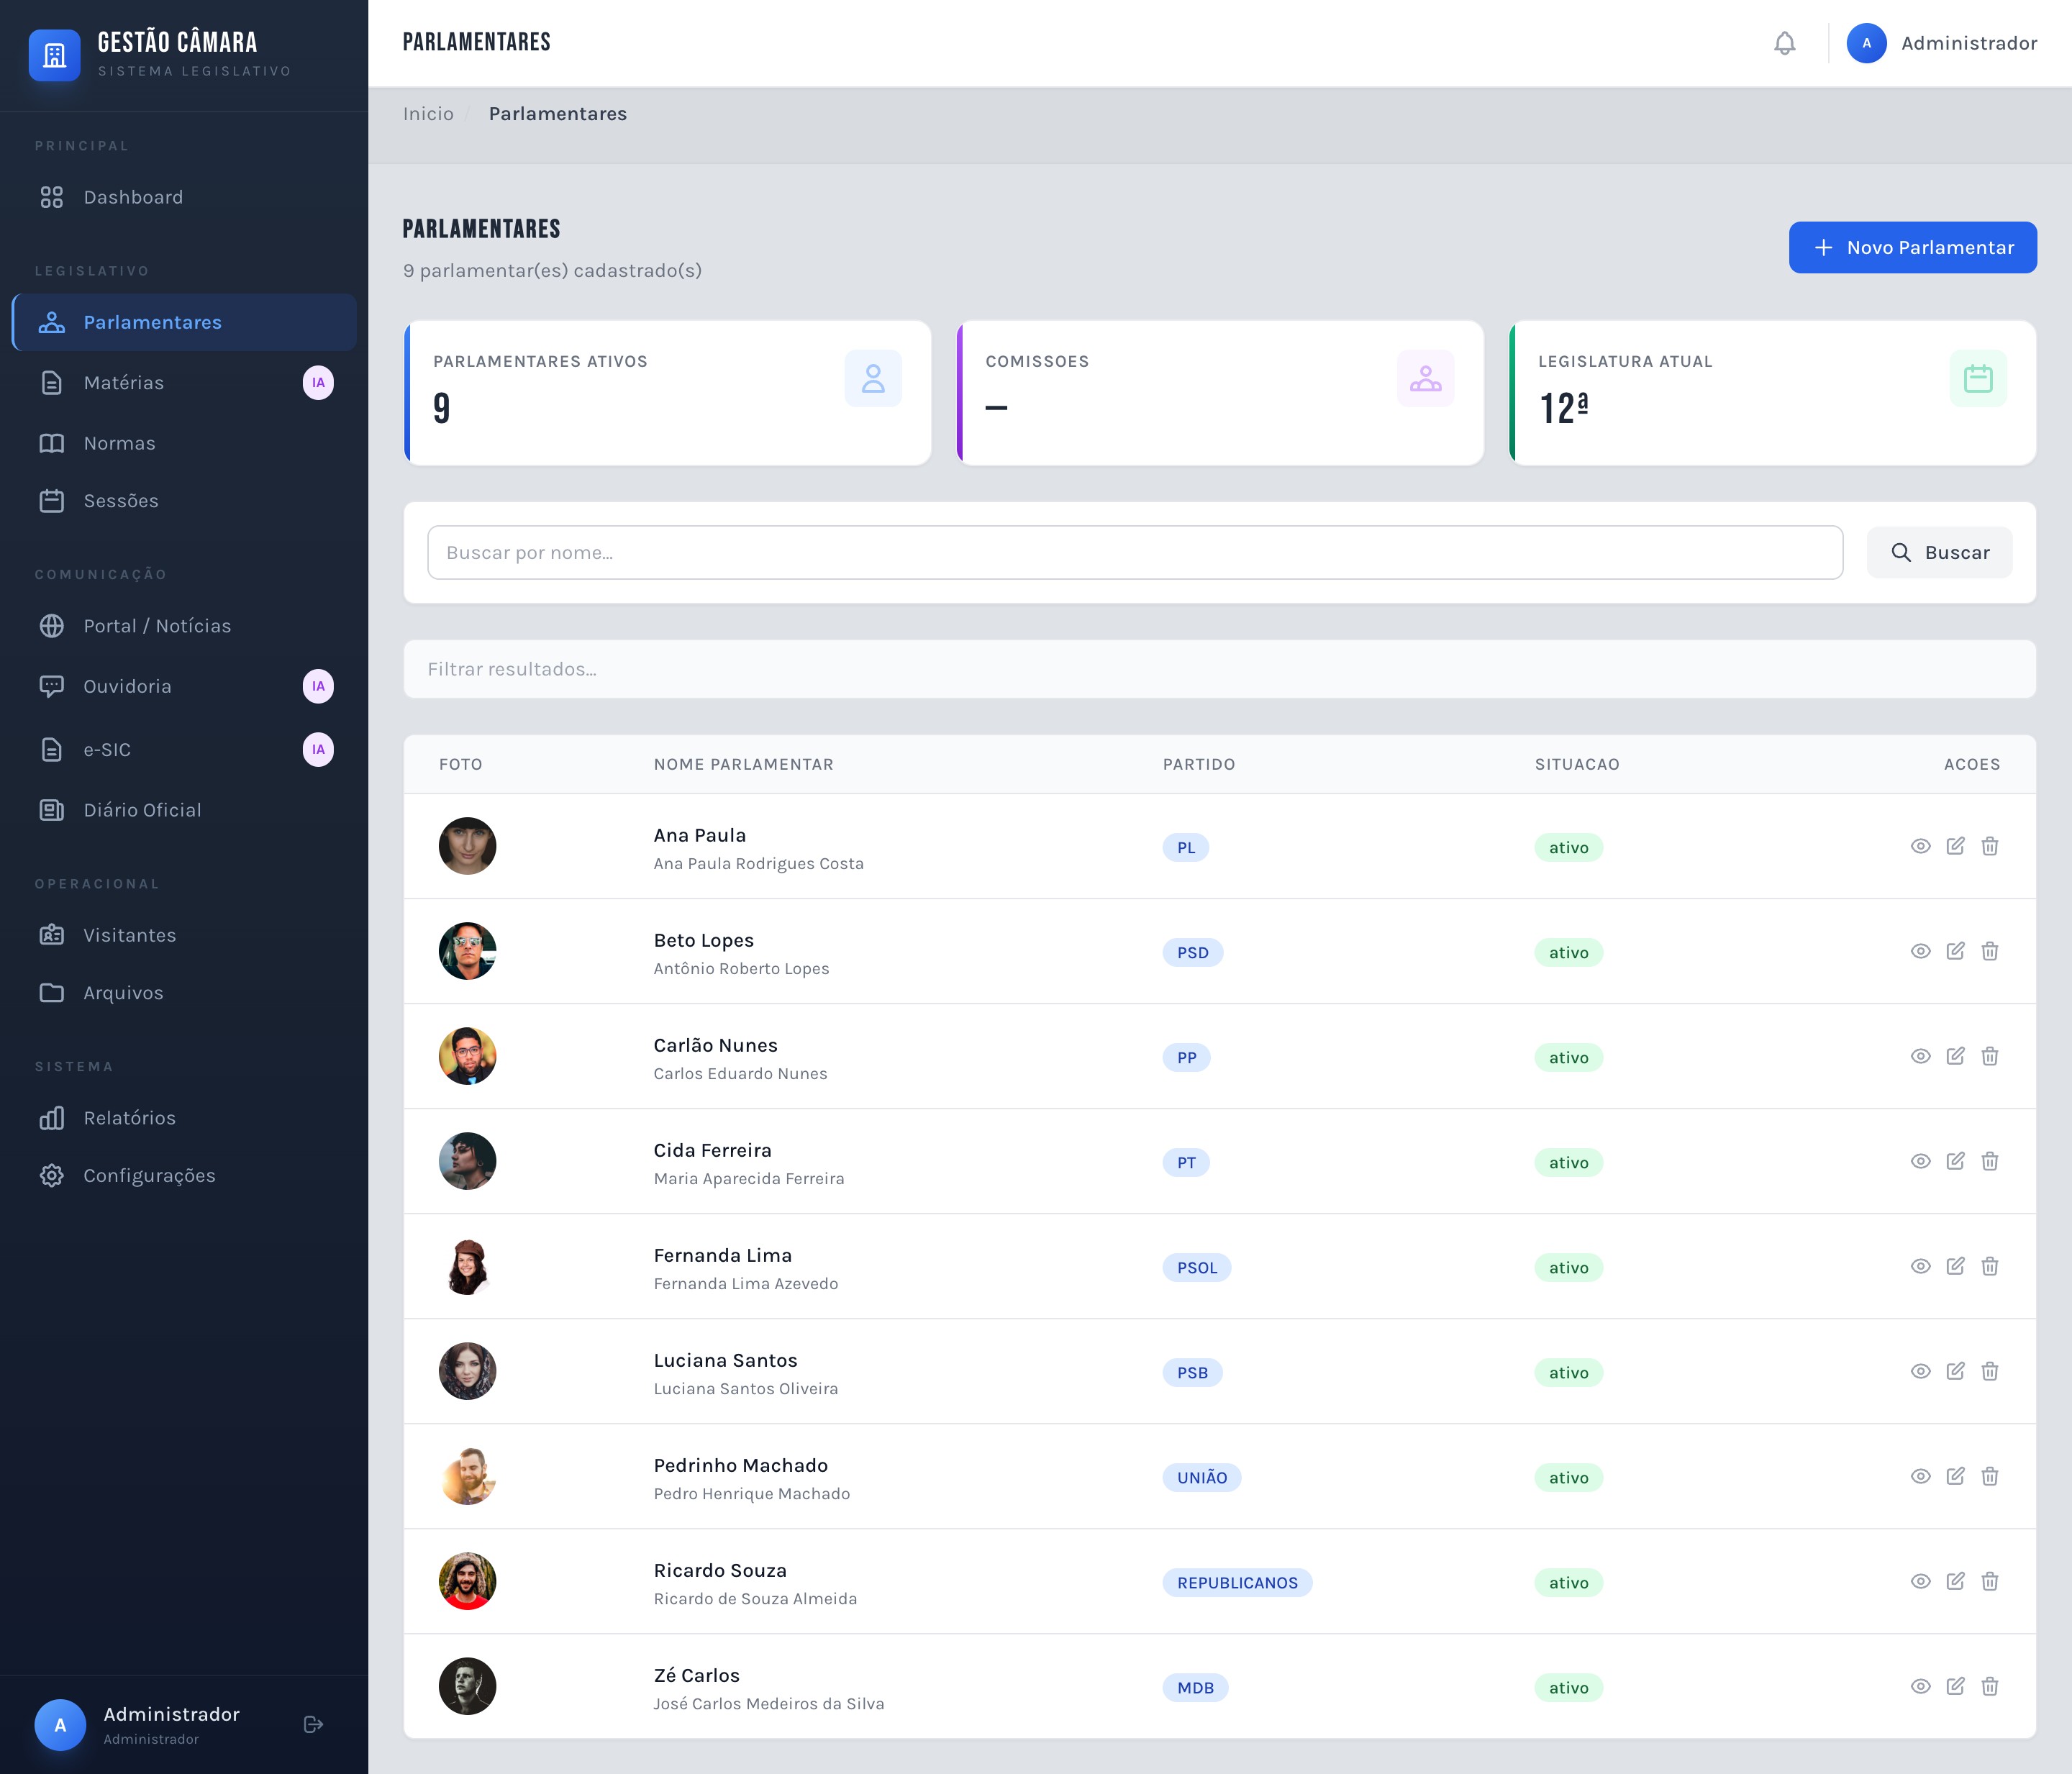Click the calendar icon in Legislatura Atual card
Screen dimensions: 2072x1774
pyautogui.click(x=1977, y=378)
